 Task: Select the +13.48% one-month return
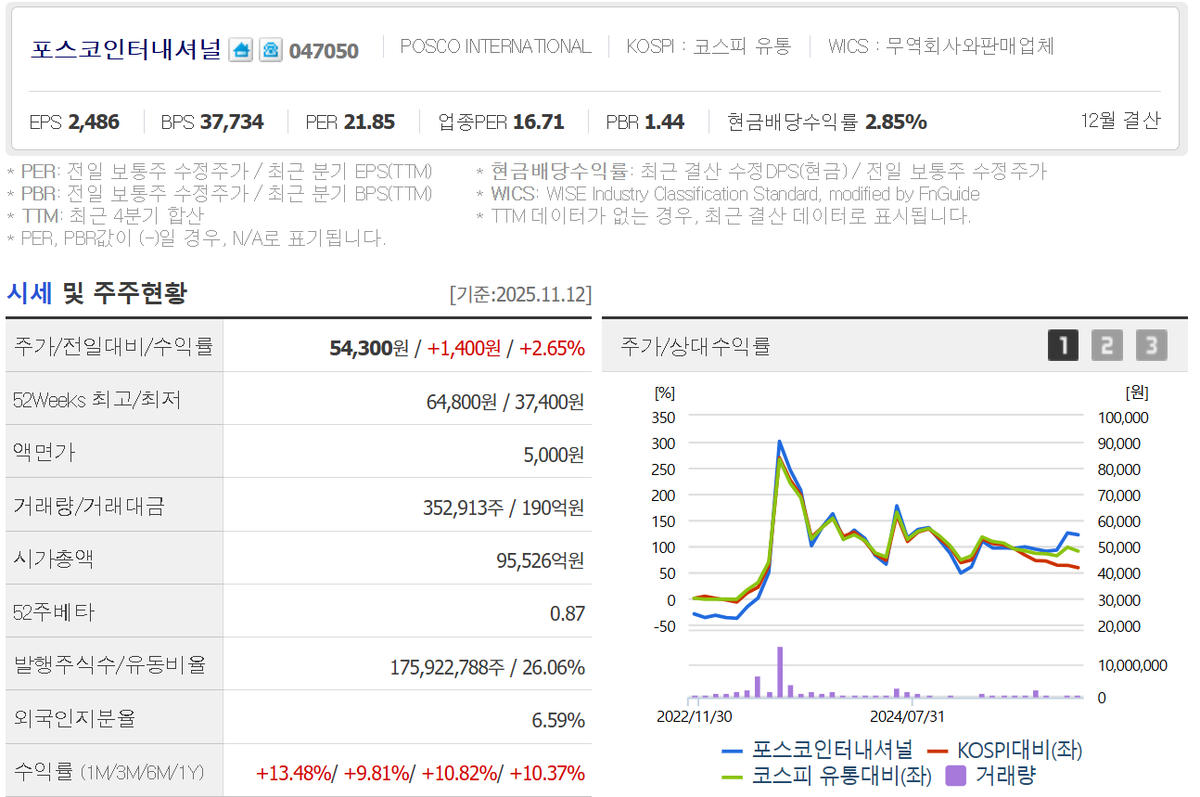(x=293, y=772)
